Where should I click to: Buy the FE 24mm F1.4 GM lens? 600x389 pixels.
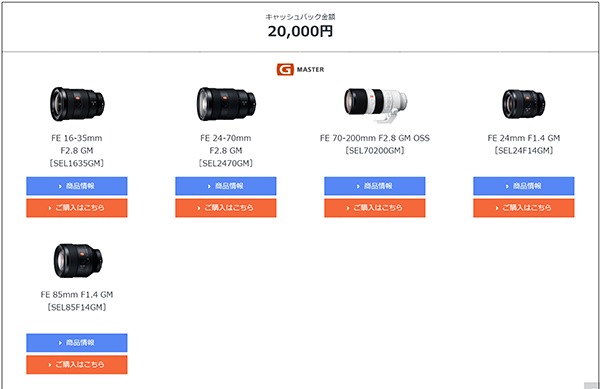(x=523, y=208)
